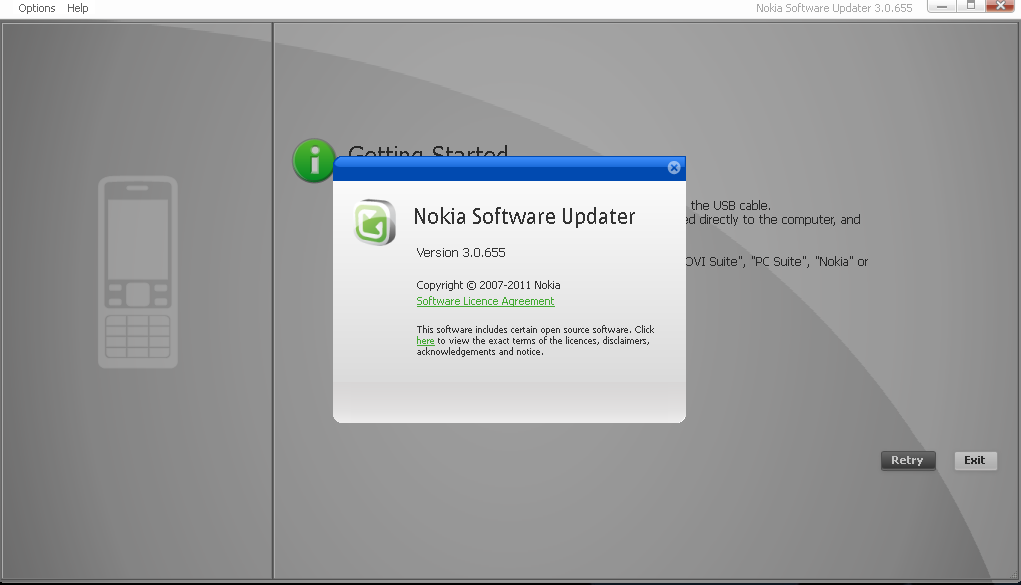Screen dimensions: 1021x585
Task: Click the 'here' open source terms link
Action: (425, 341)
